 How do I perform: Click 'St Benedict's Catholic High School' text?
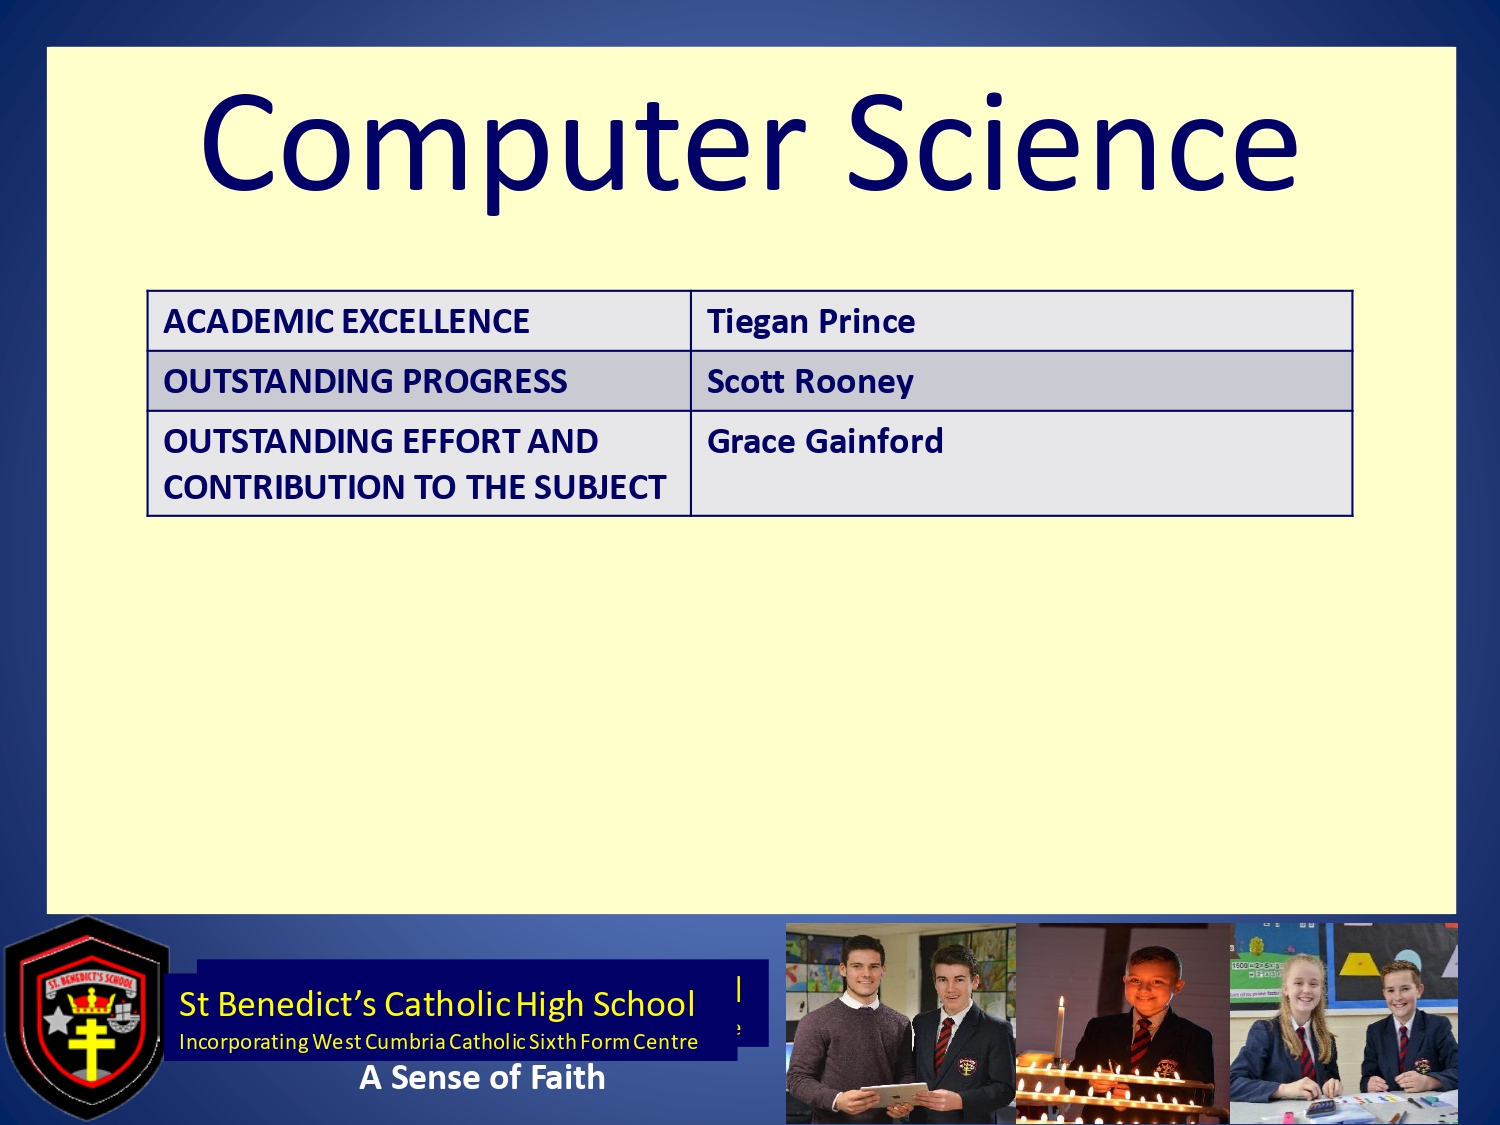pyautogui.click(x=436, y=1004)
